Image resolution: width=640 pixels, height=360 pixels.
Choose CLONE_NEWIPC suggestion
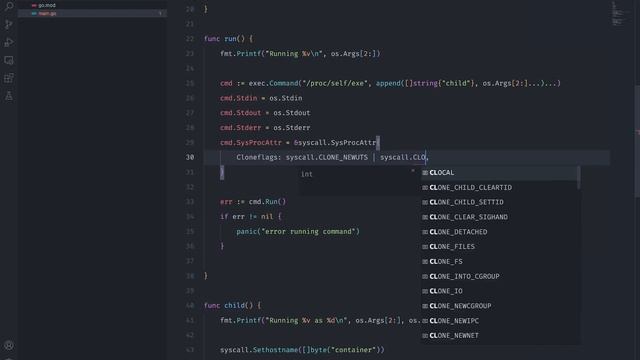coord(499,321)
